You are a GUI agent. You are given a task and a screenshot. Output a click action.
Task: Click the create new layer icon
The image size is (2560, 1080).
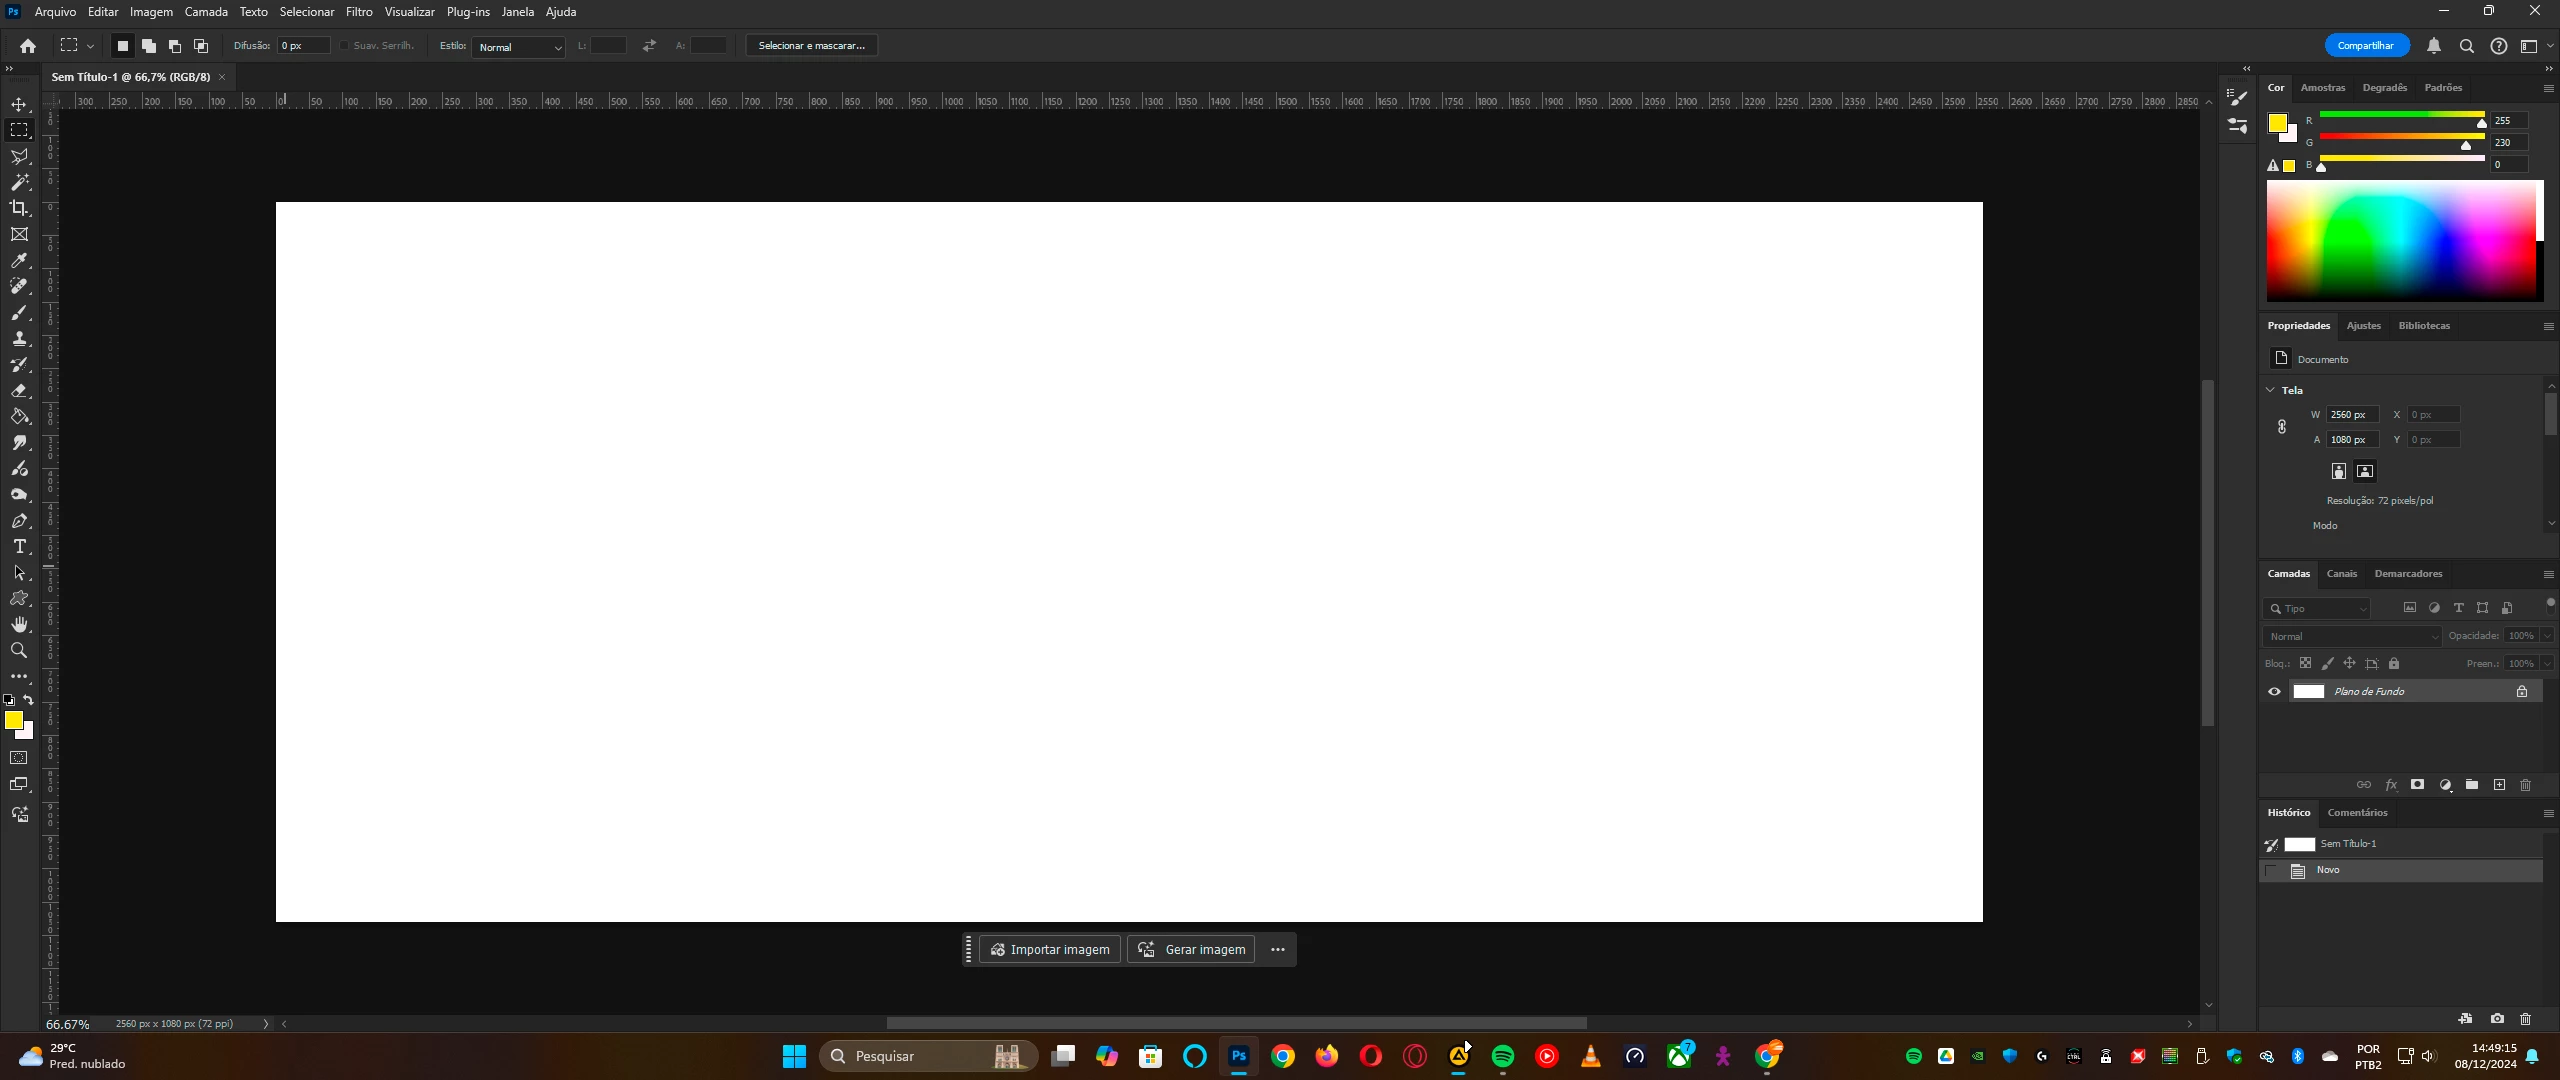[2499, 785]
